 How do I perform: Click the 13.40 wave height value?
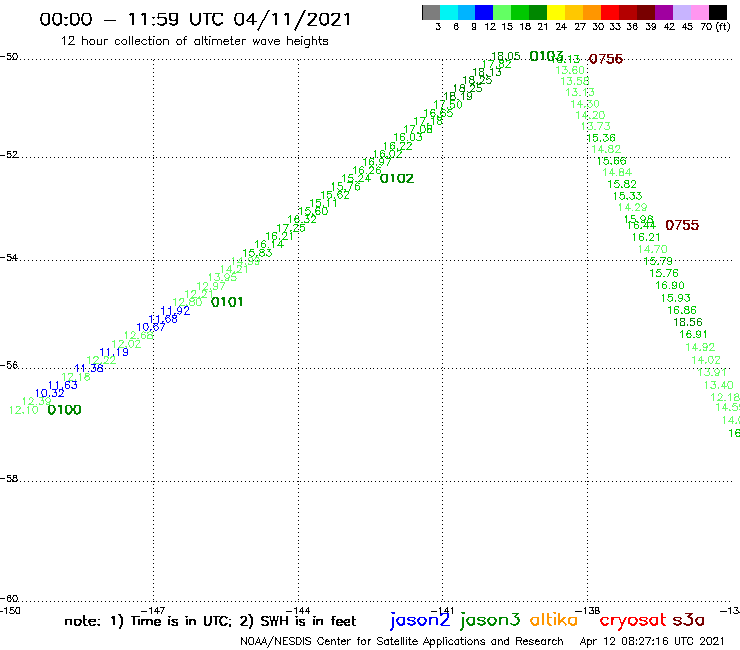(x=718, y=385)
